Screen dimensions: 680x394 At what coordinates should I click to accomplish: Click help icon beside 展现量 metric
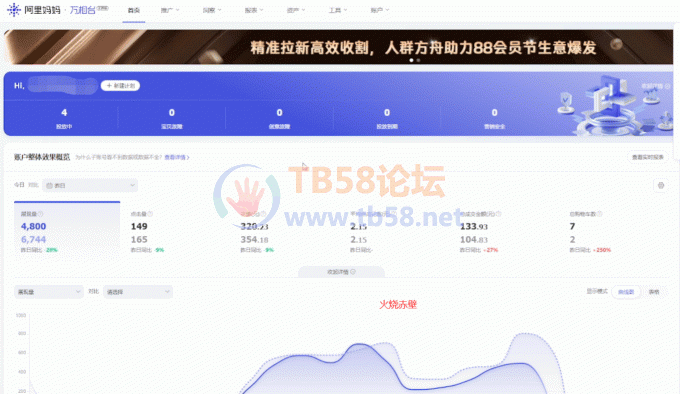click(41, 214)
